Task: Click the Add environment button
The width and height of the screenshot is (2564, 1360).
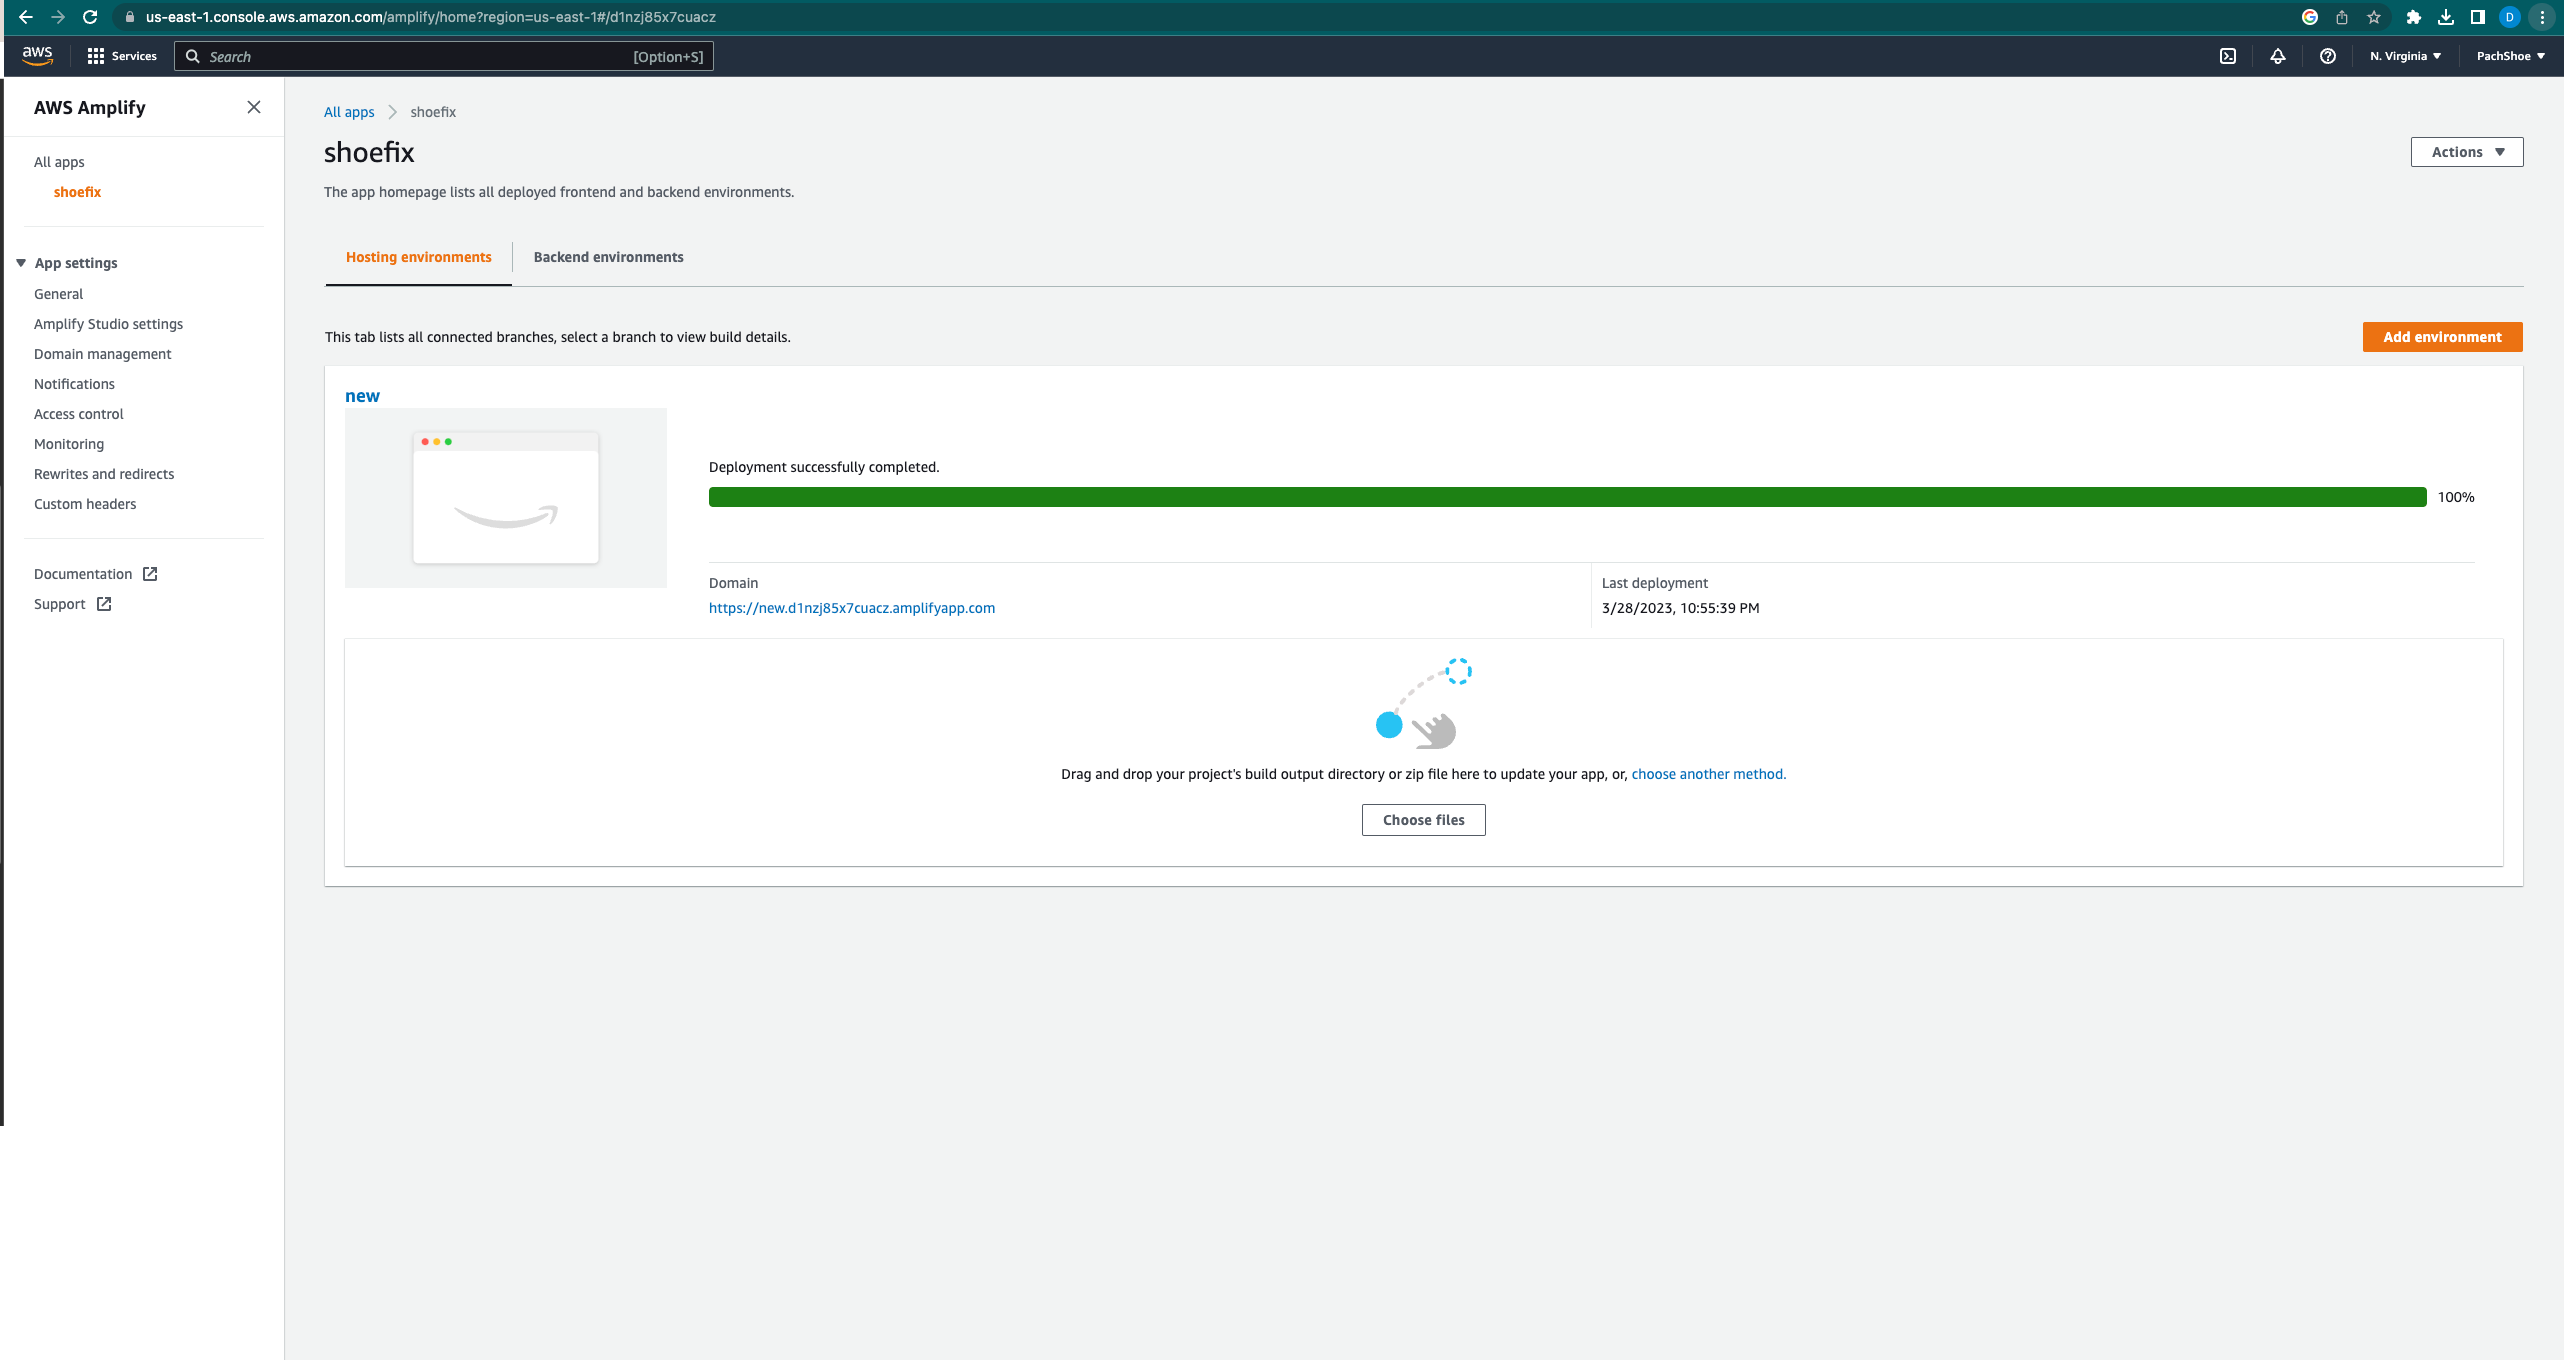Action: pos(2442,337)
